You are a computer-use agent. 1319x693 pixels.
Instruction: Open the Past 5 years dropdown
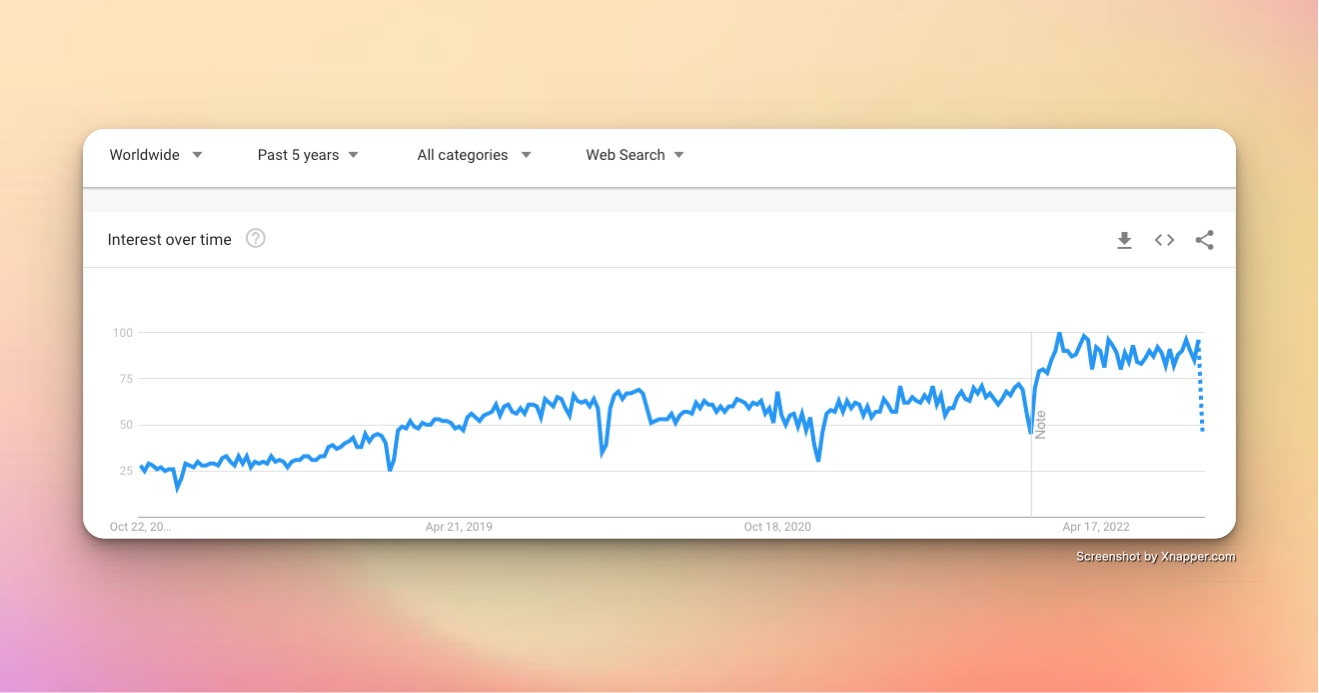tap(308, 155)
